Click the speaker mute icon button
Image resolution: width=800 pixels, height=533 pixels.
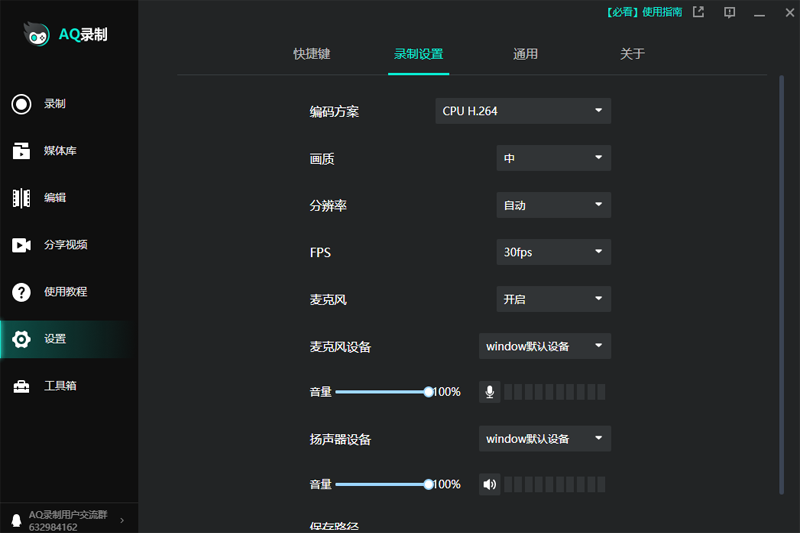pos(489,484)
